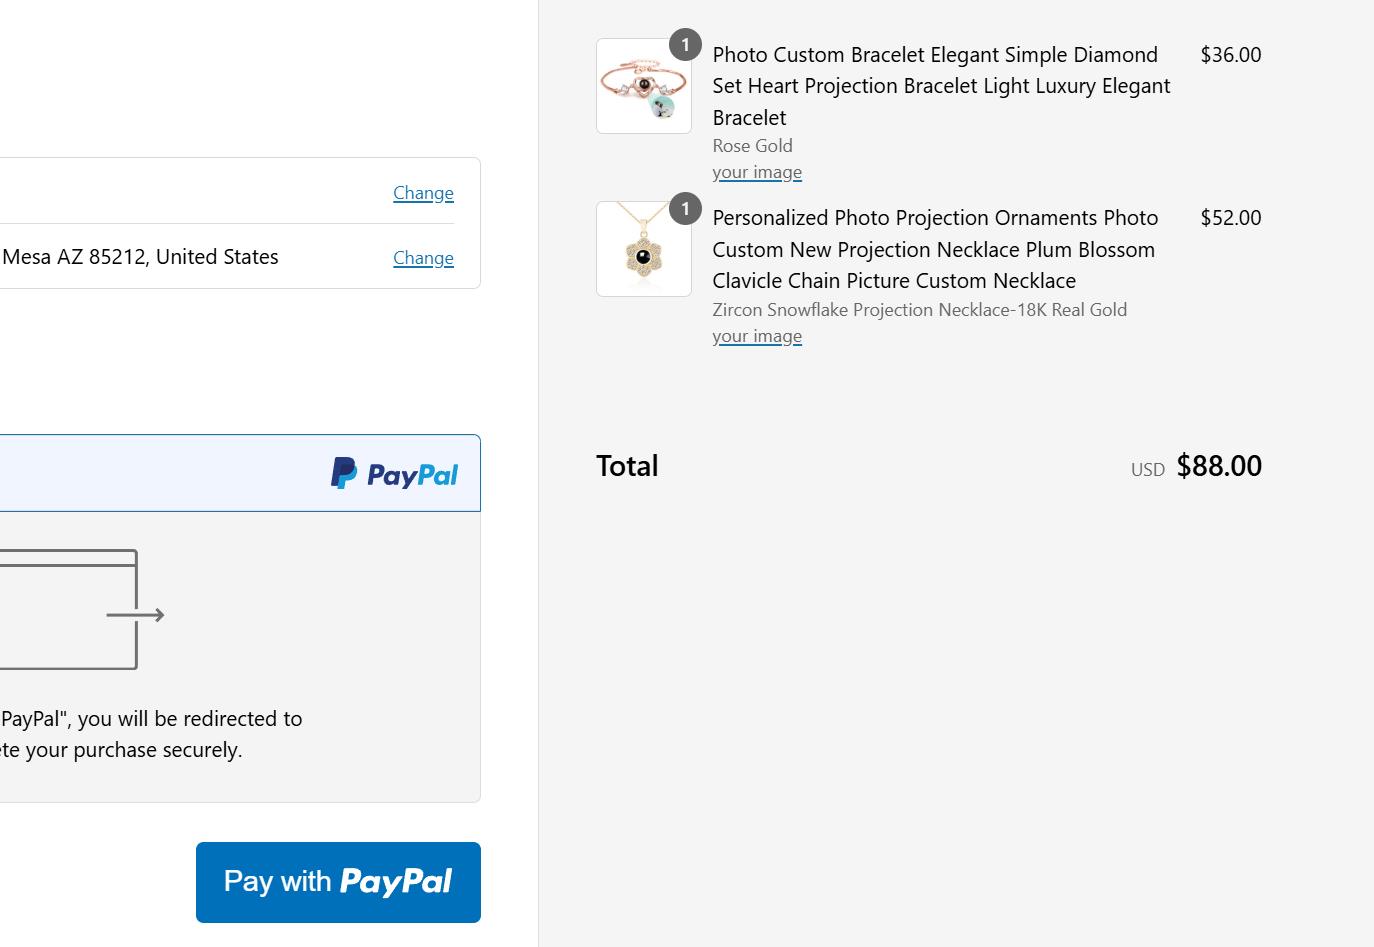This screenshot has width=1374, height=947.
Task: Click the Mesa AZ 85212 shipping address text
Action: point(140,257)
